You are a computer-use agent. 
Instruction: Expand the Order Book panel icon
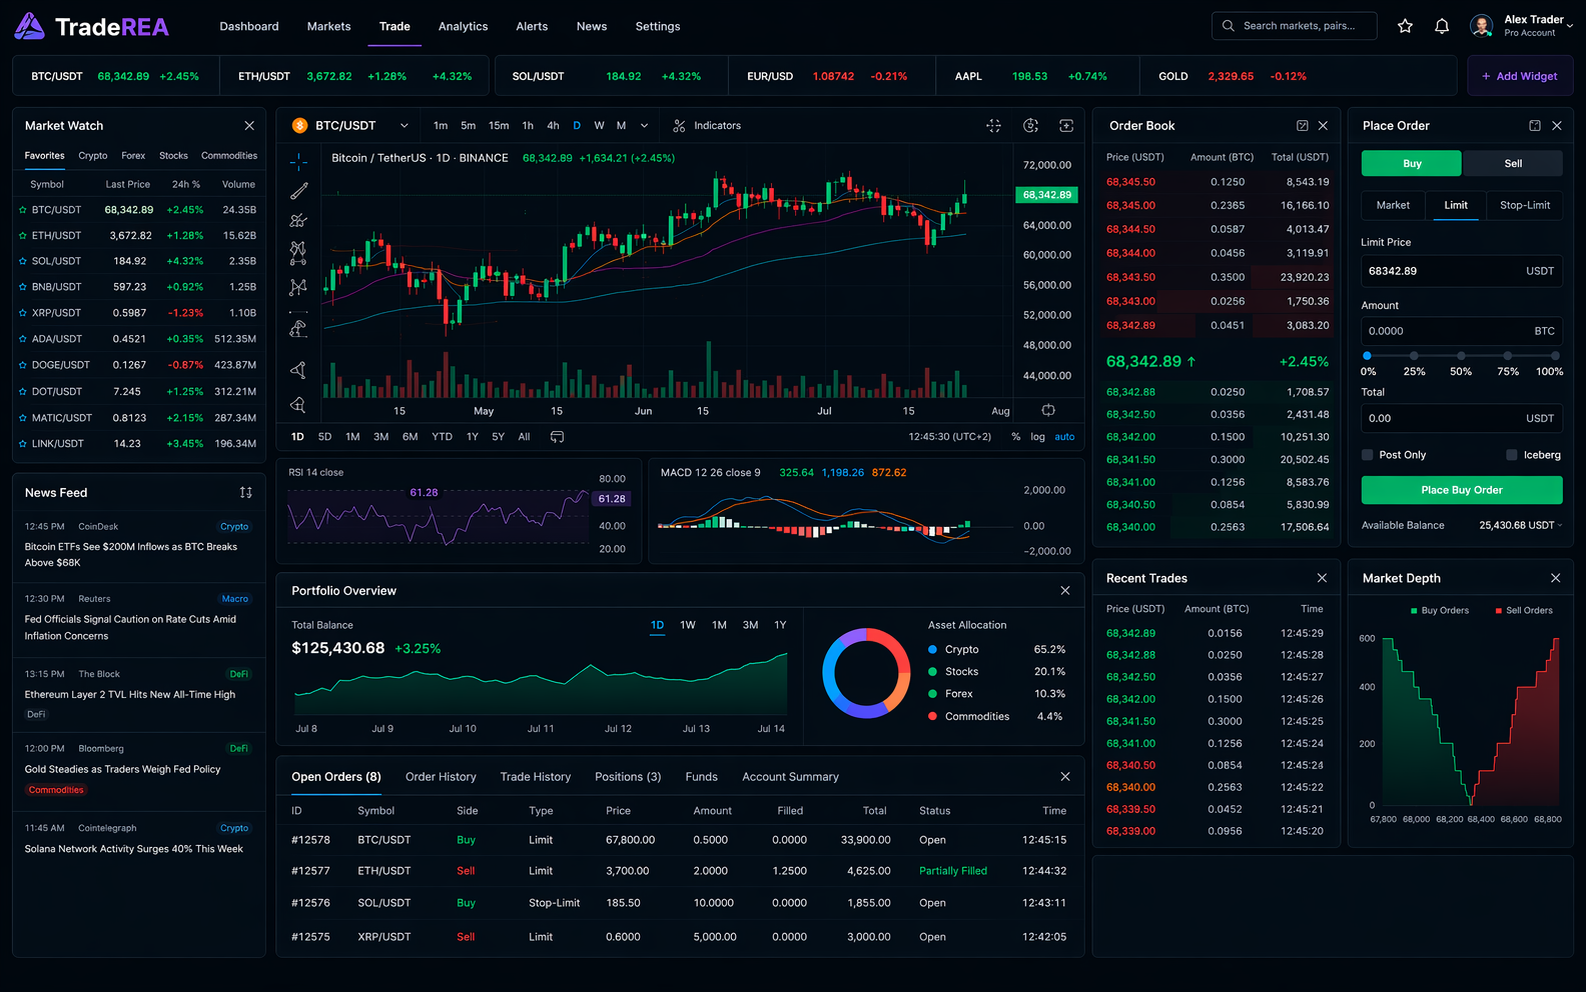1302,126
